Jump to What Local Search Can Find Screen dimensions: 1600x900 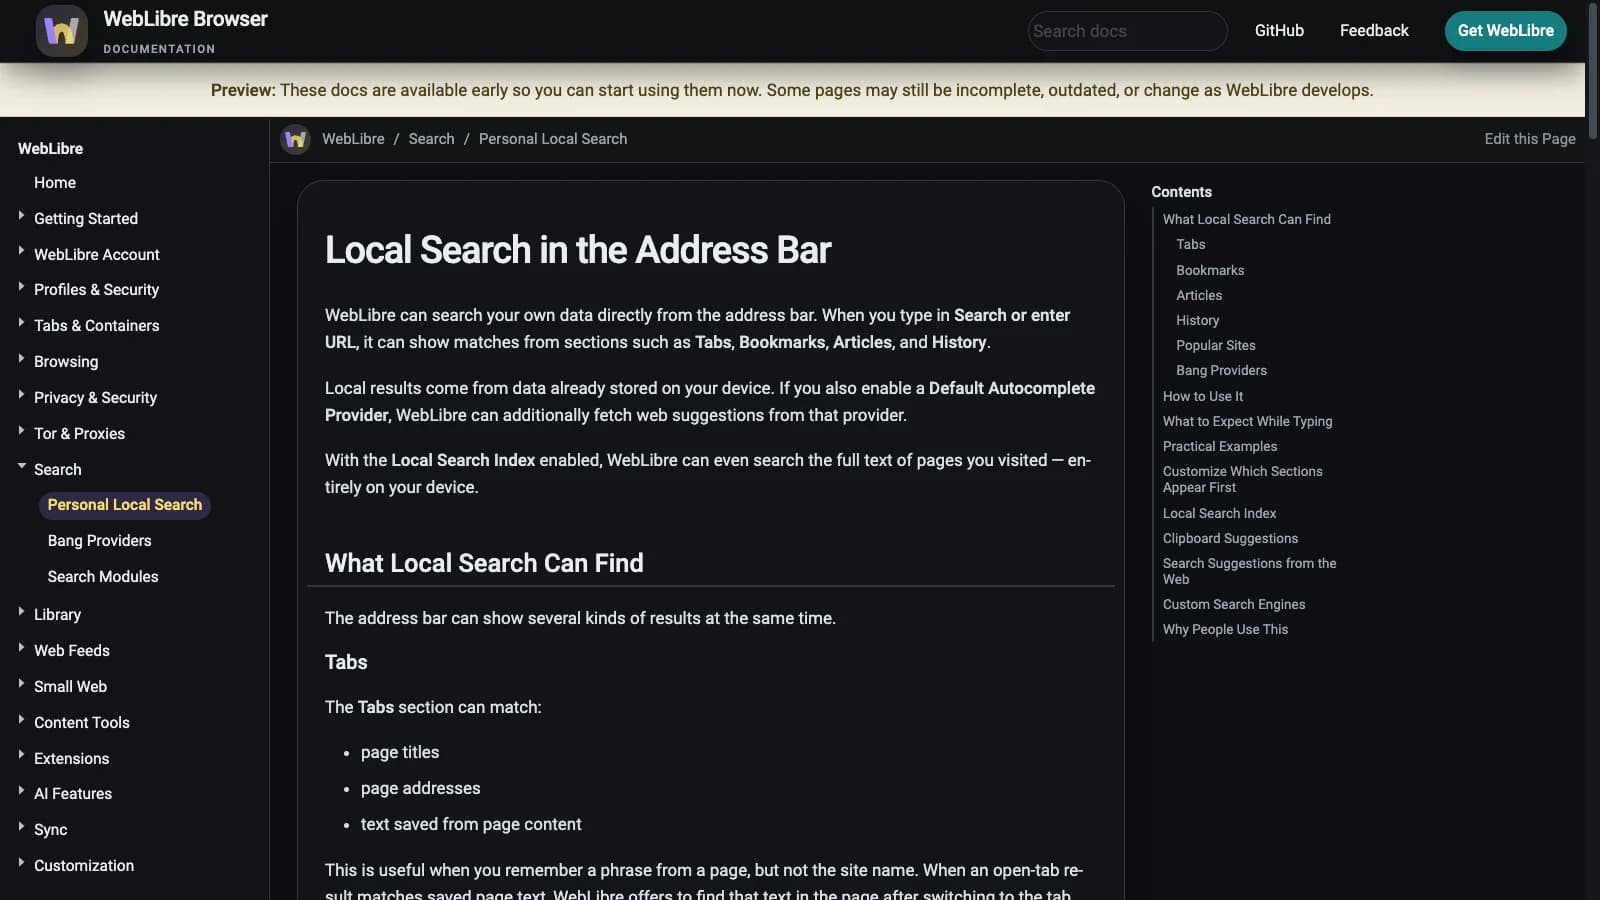pyautogui.click(x=1246, y=219)
